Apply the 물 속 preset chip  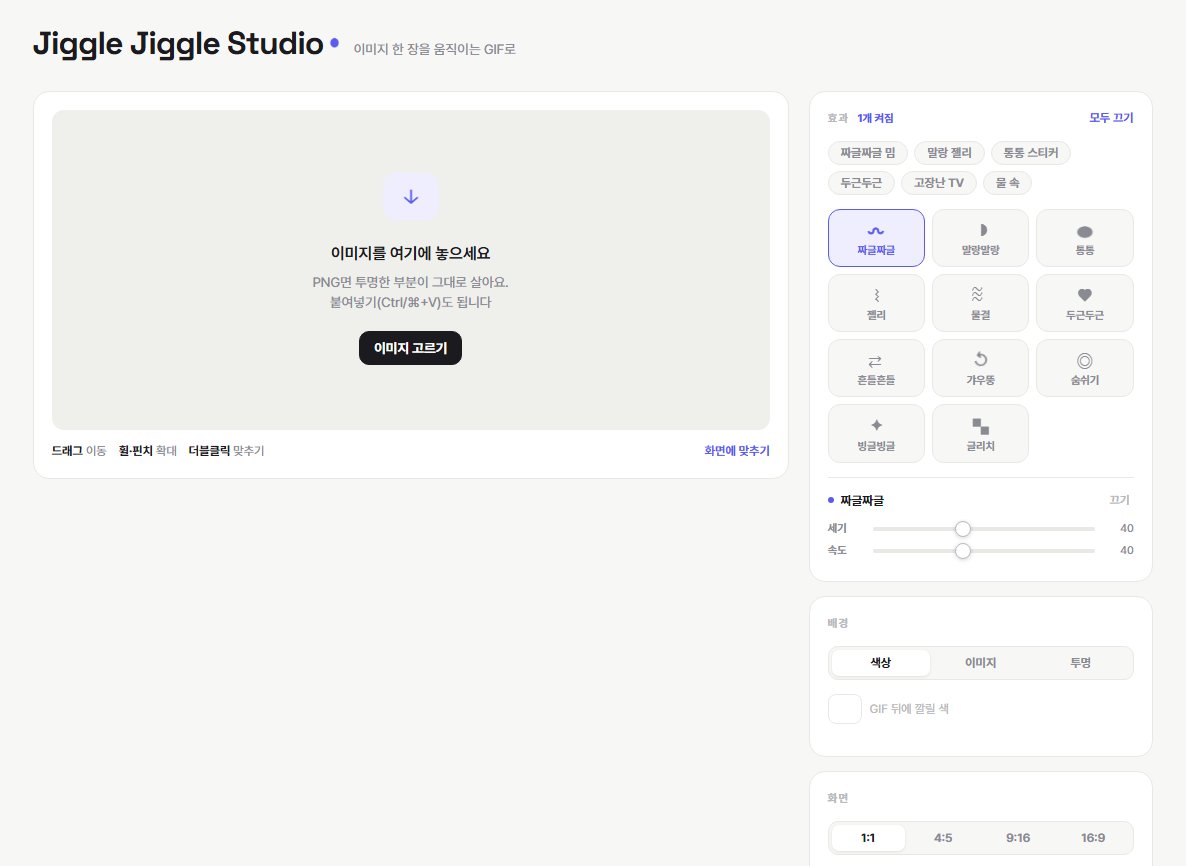point(1007,183)
